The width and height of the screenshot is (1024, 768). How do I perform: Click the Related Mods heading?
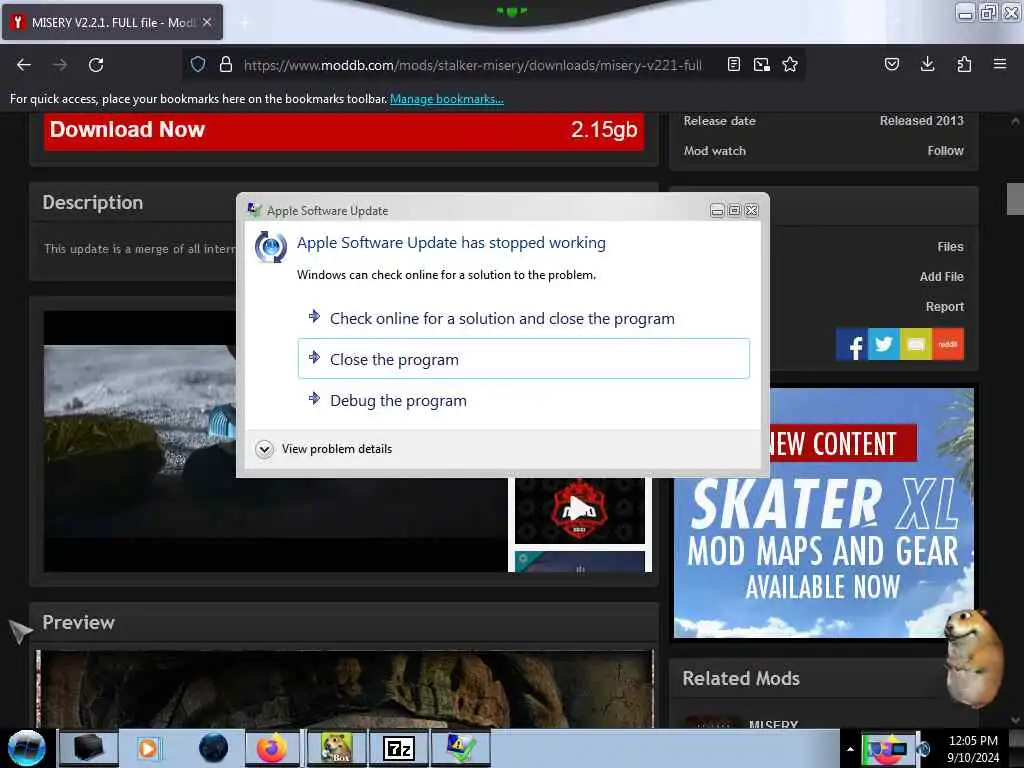(x=741, y=679)
